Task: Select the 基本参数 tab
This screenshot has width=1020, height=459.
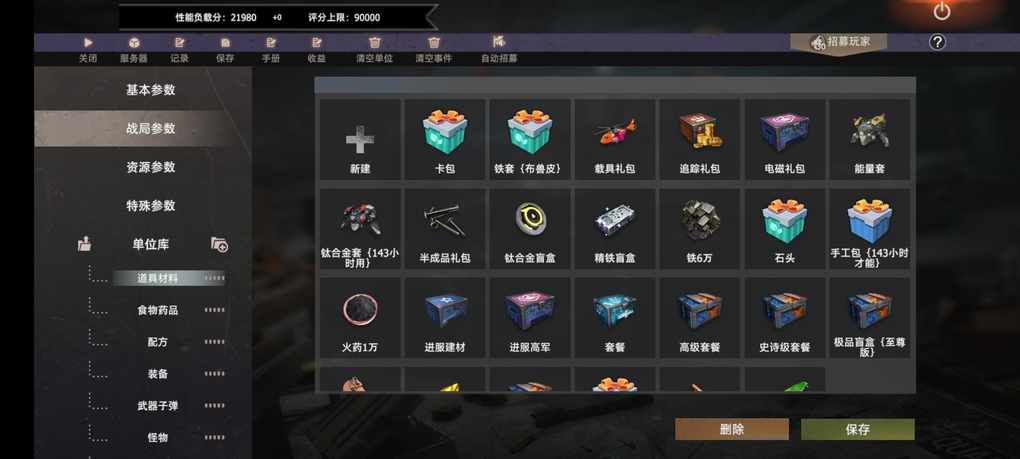Action: (150, 90)
